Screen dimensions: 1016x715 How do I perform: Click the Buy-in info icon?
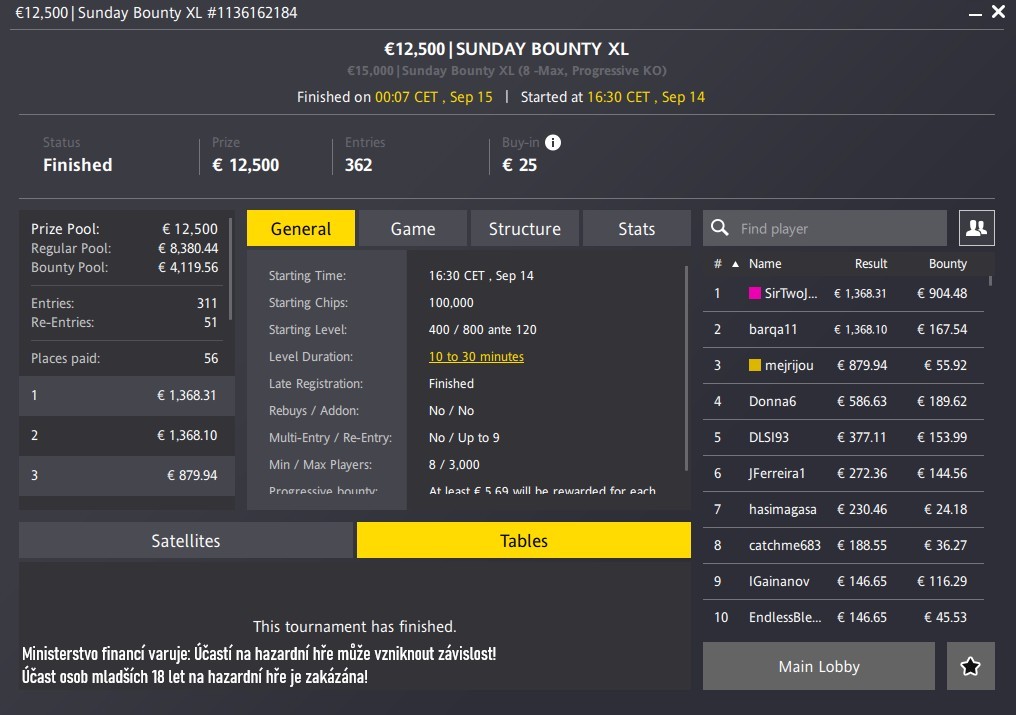[553, 143]
